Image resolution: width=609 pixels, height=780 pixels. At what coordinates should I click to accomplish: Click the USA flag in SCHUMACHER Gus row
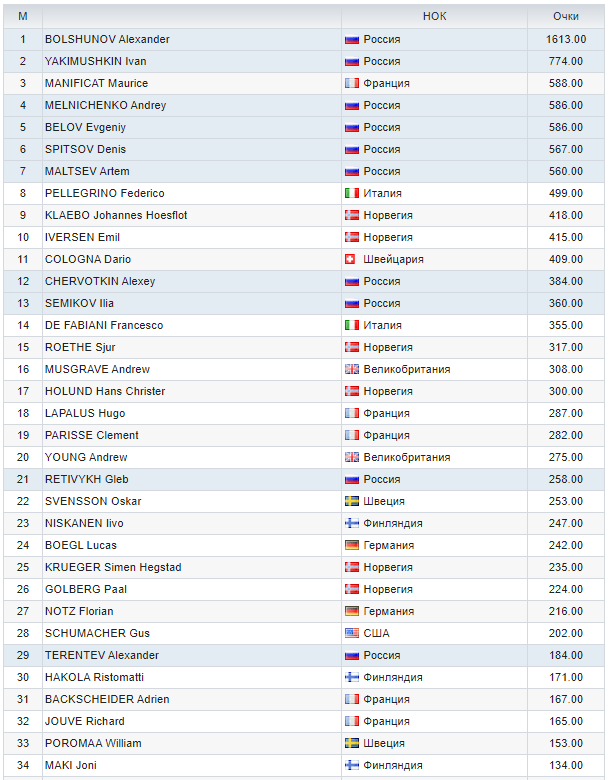point(351,633)
